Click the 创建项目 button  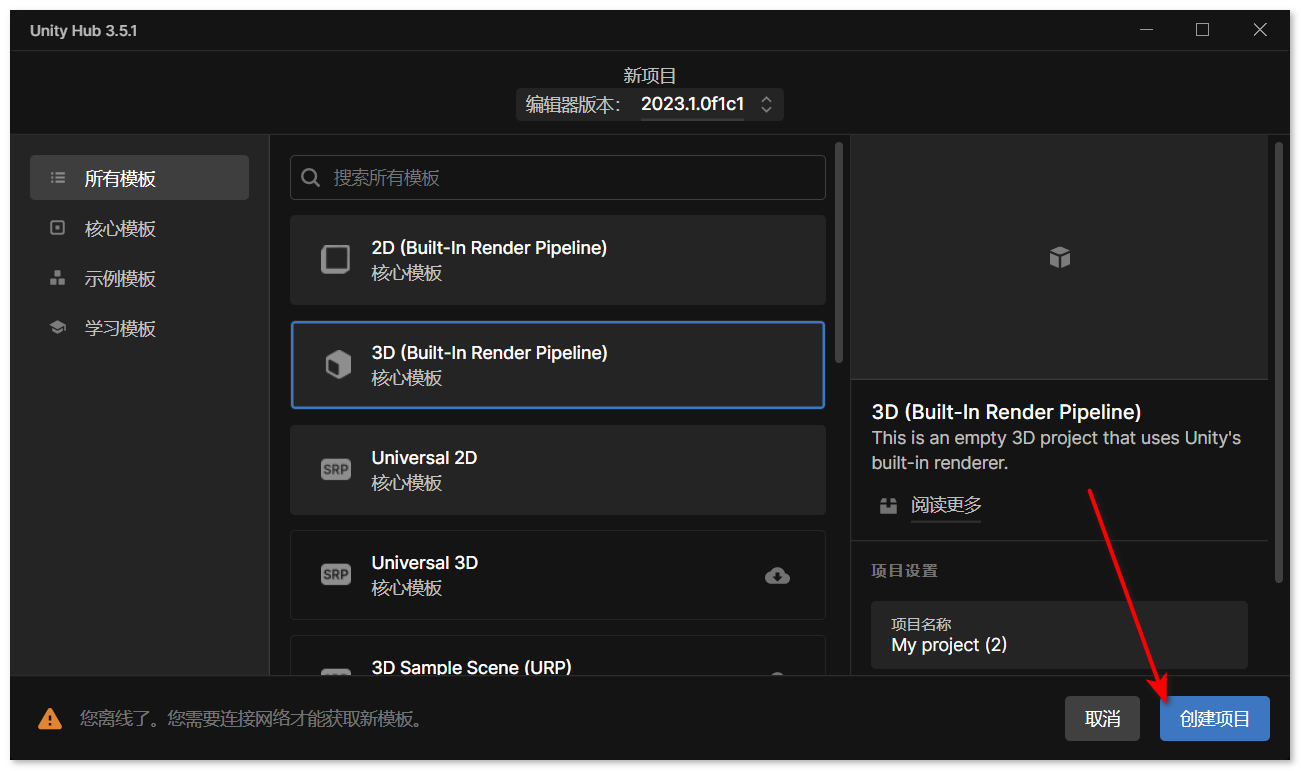[x=1214, y=719]
